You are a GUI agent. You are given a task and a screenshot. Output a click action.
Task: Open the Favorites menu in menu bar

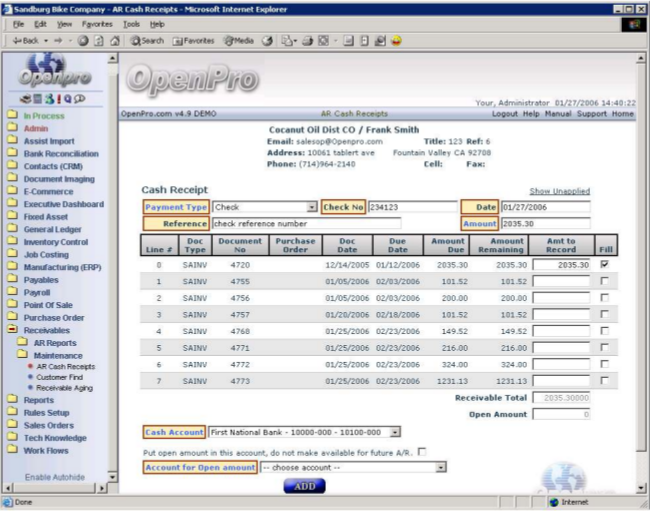(x=97, y=23)
